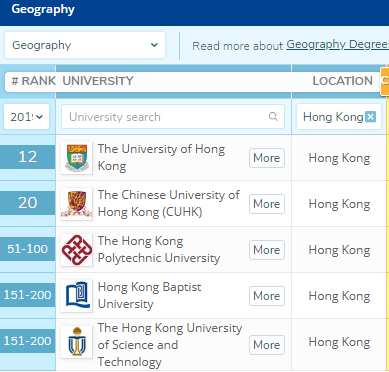This screenshot has width=389, height=372.
Task: Open The Chinese University of Hong Kong (CUHK) link
Action: (x=169, y=203)
